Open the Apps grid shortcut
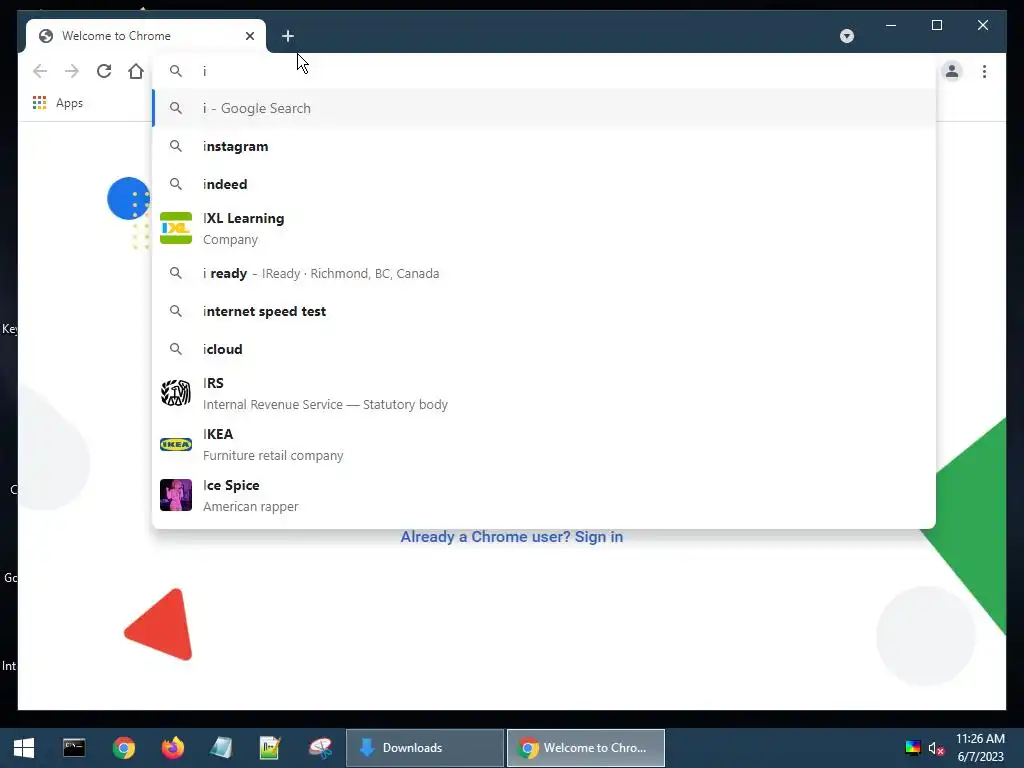1024x768 pixels. pos(57,103)
